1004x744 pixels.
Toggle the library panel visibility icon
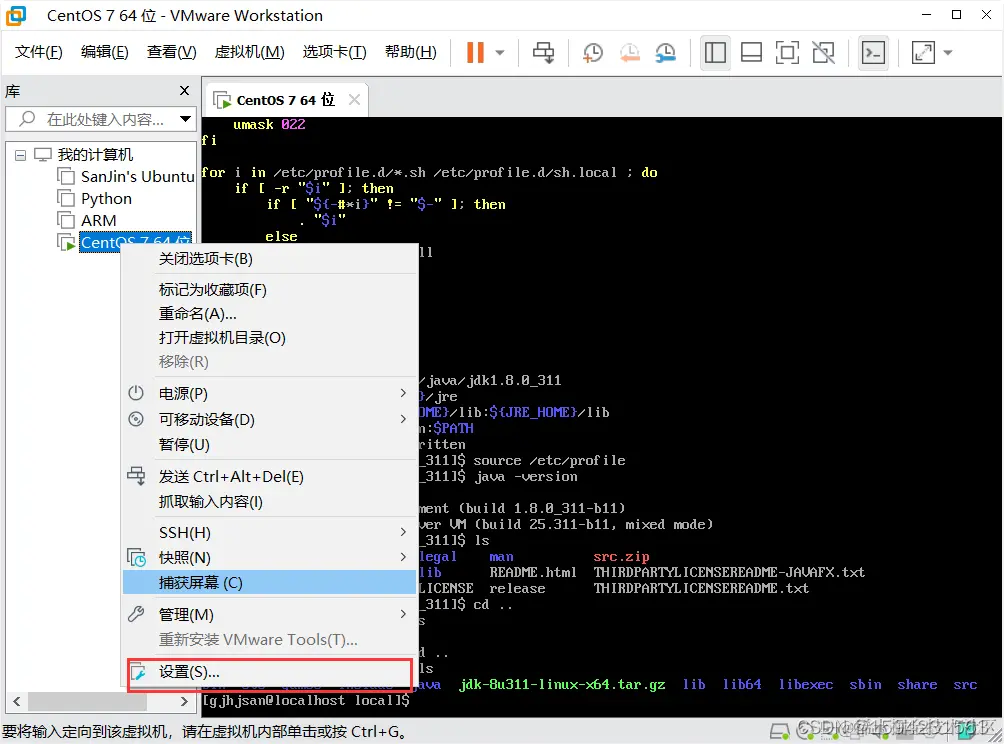click(715, 52)
